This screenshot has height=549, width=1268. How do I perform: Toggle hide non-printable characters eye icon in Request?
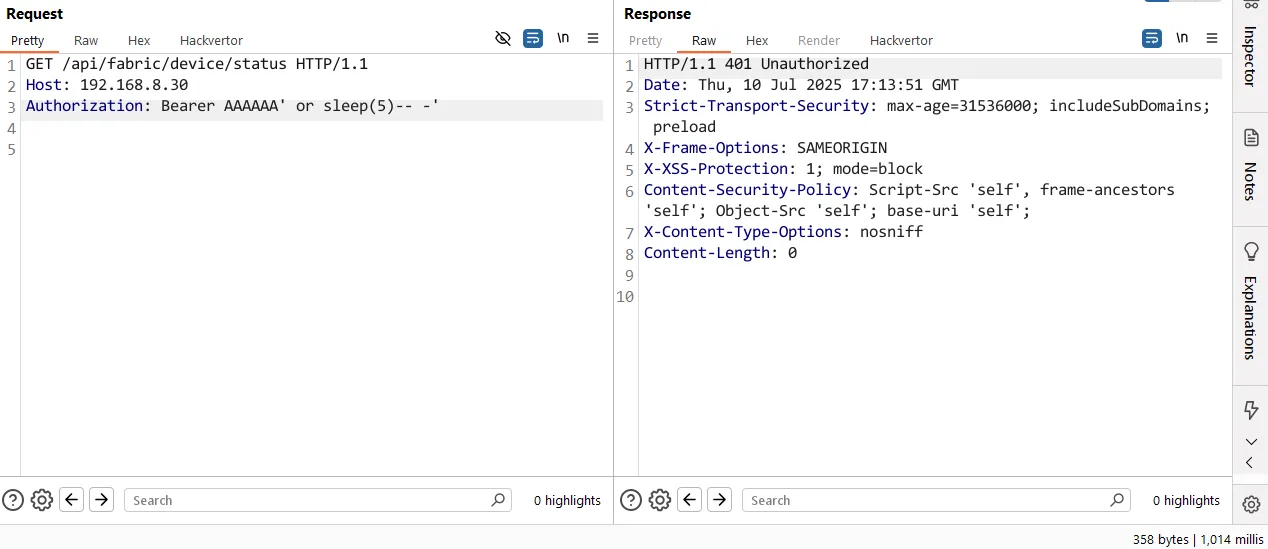pos(503,38)
